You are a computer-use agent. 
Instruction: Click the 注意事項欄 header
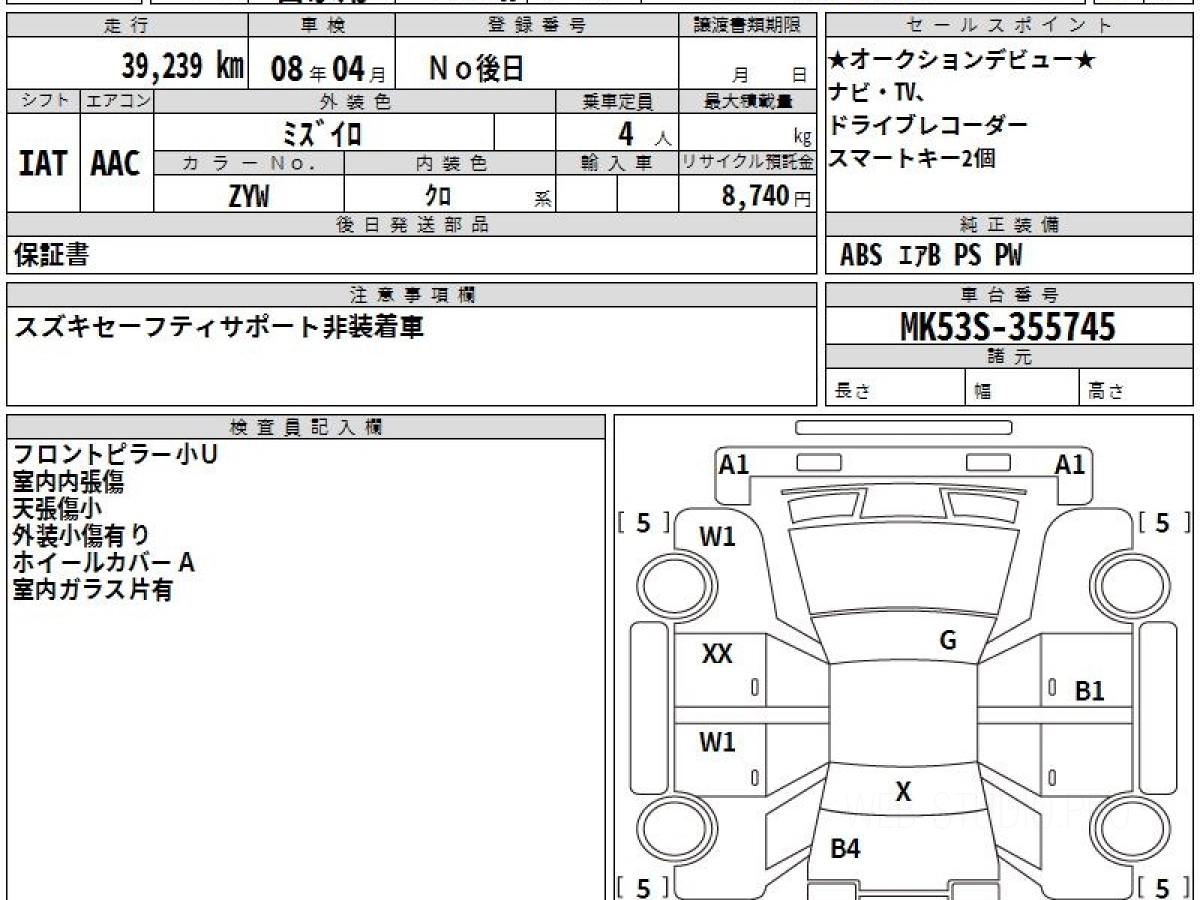pyautogui.click(x=412, y=295)
